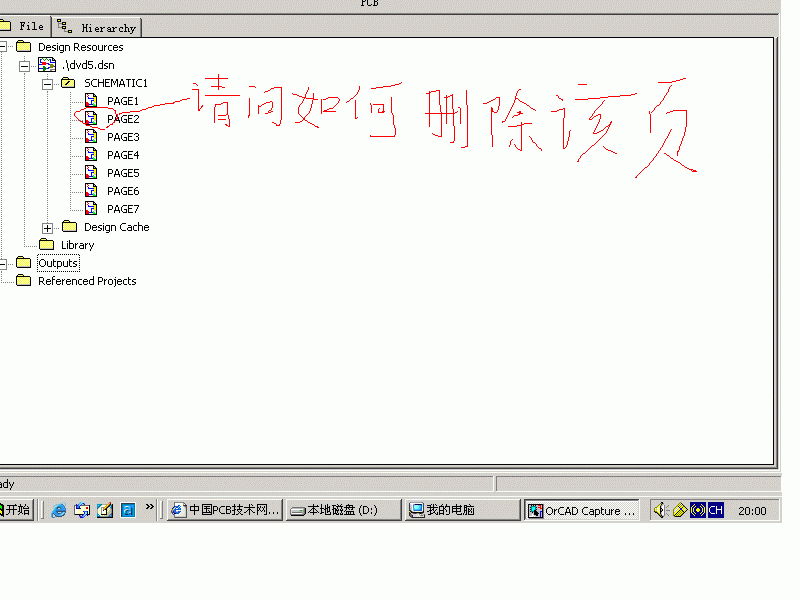Screen dimensions: 800x600
Task: Click the blue antivirus tray icon
Action: (697, 510)
